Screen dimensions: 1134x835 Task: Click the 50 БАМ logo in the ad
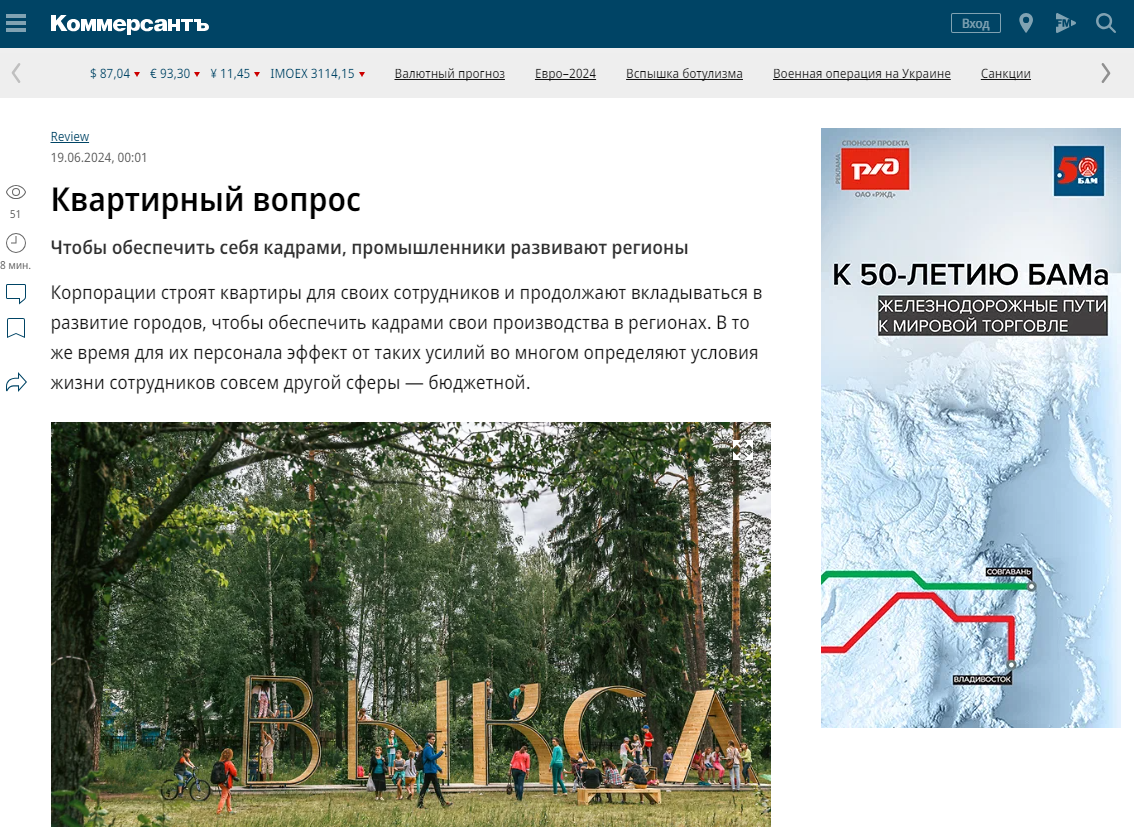pos(1079,171)
